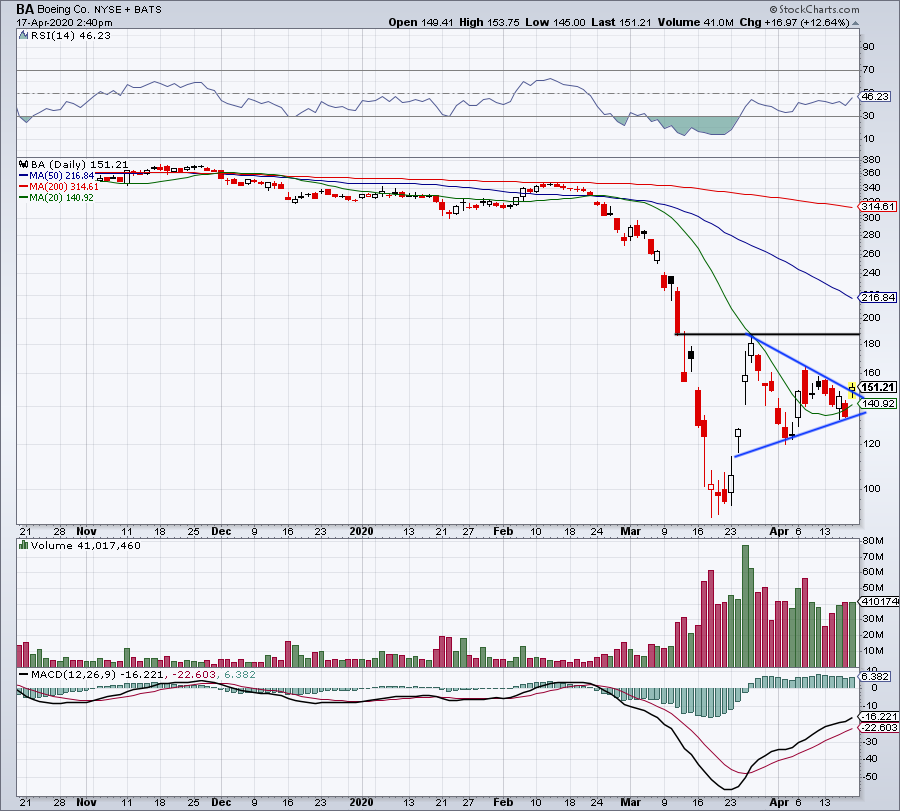
Task: Click the blue MA(50) legend marker
Action: pyautogui.click(x=24, y=175)
